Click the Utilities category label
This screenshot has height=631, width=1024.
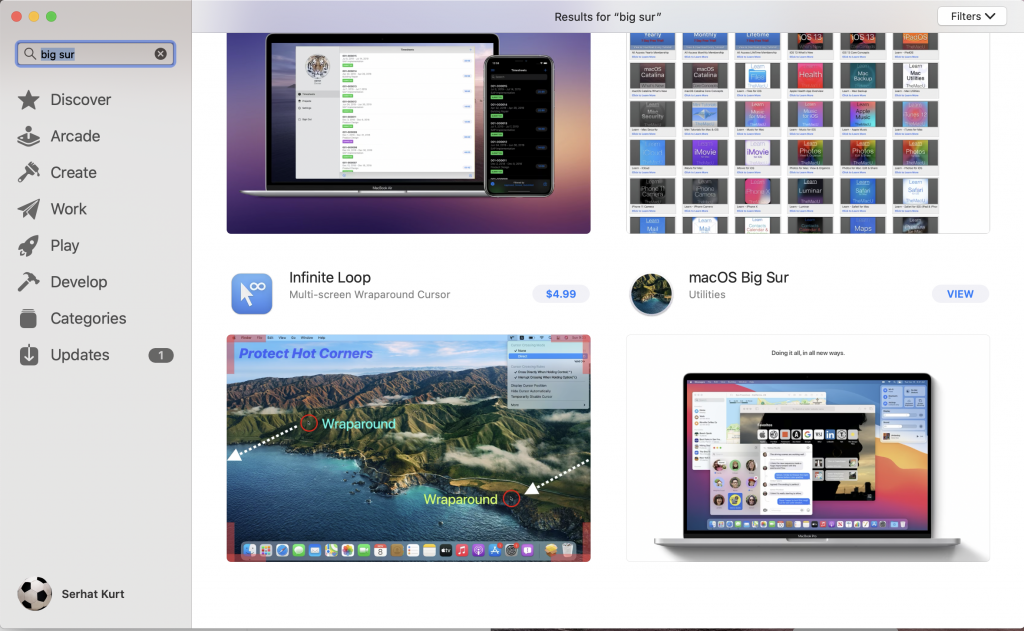(707, 295)
